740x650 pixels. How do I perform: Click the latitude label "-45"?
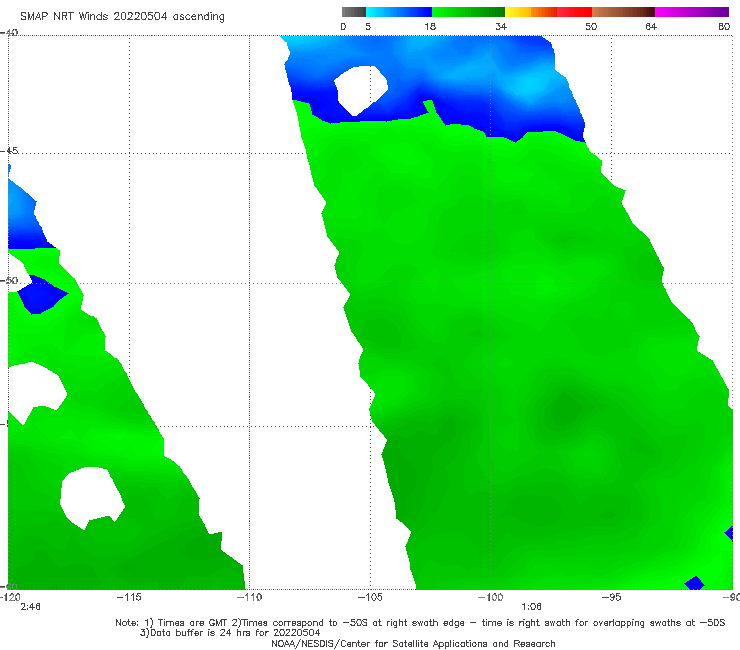(x=9, y=151)
